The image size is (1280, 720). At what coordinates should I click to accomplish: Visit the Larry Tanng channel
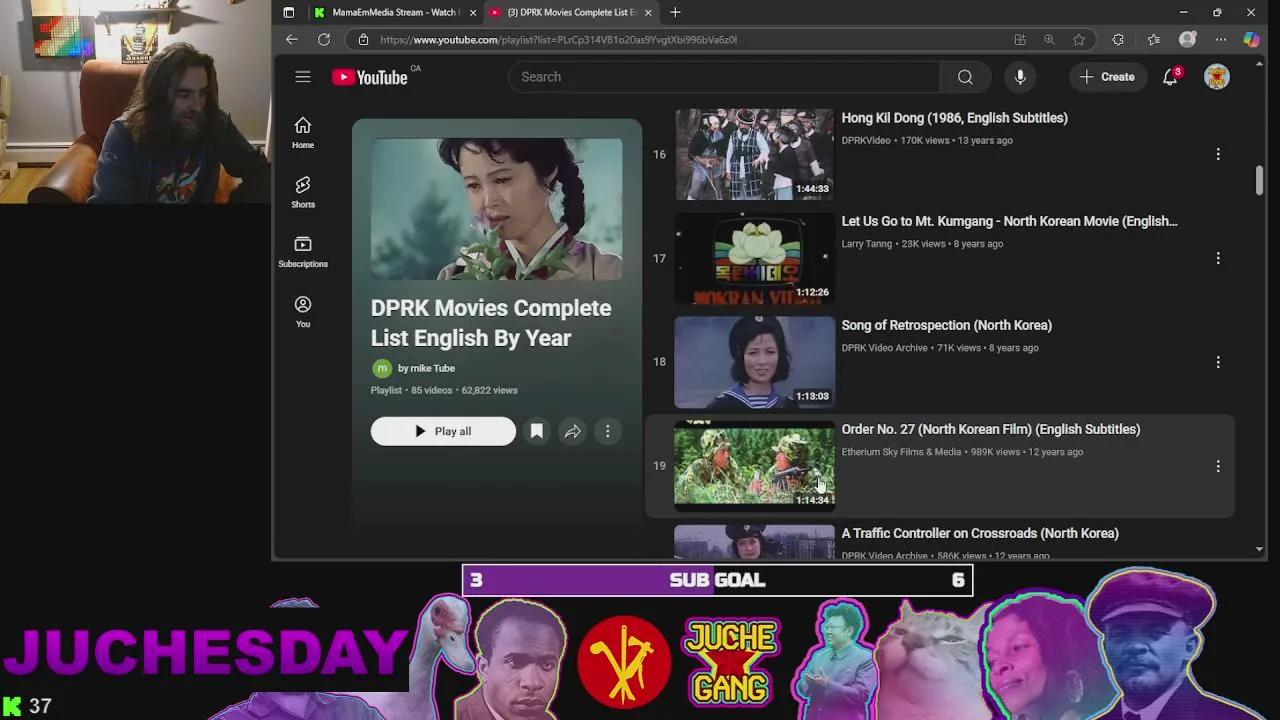(x=867, y=244)
